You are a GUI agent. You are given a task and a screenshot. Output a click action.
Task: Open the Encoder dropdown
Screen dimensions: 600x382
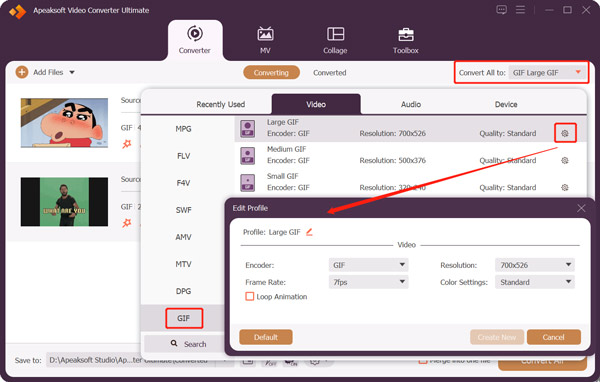(x=368, y=265)
